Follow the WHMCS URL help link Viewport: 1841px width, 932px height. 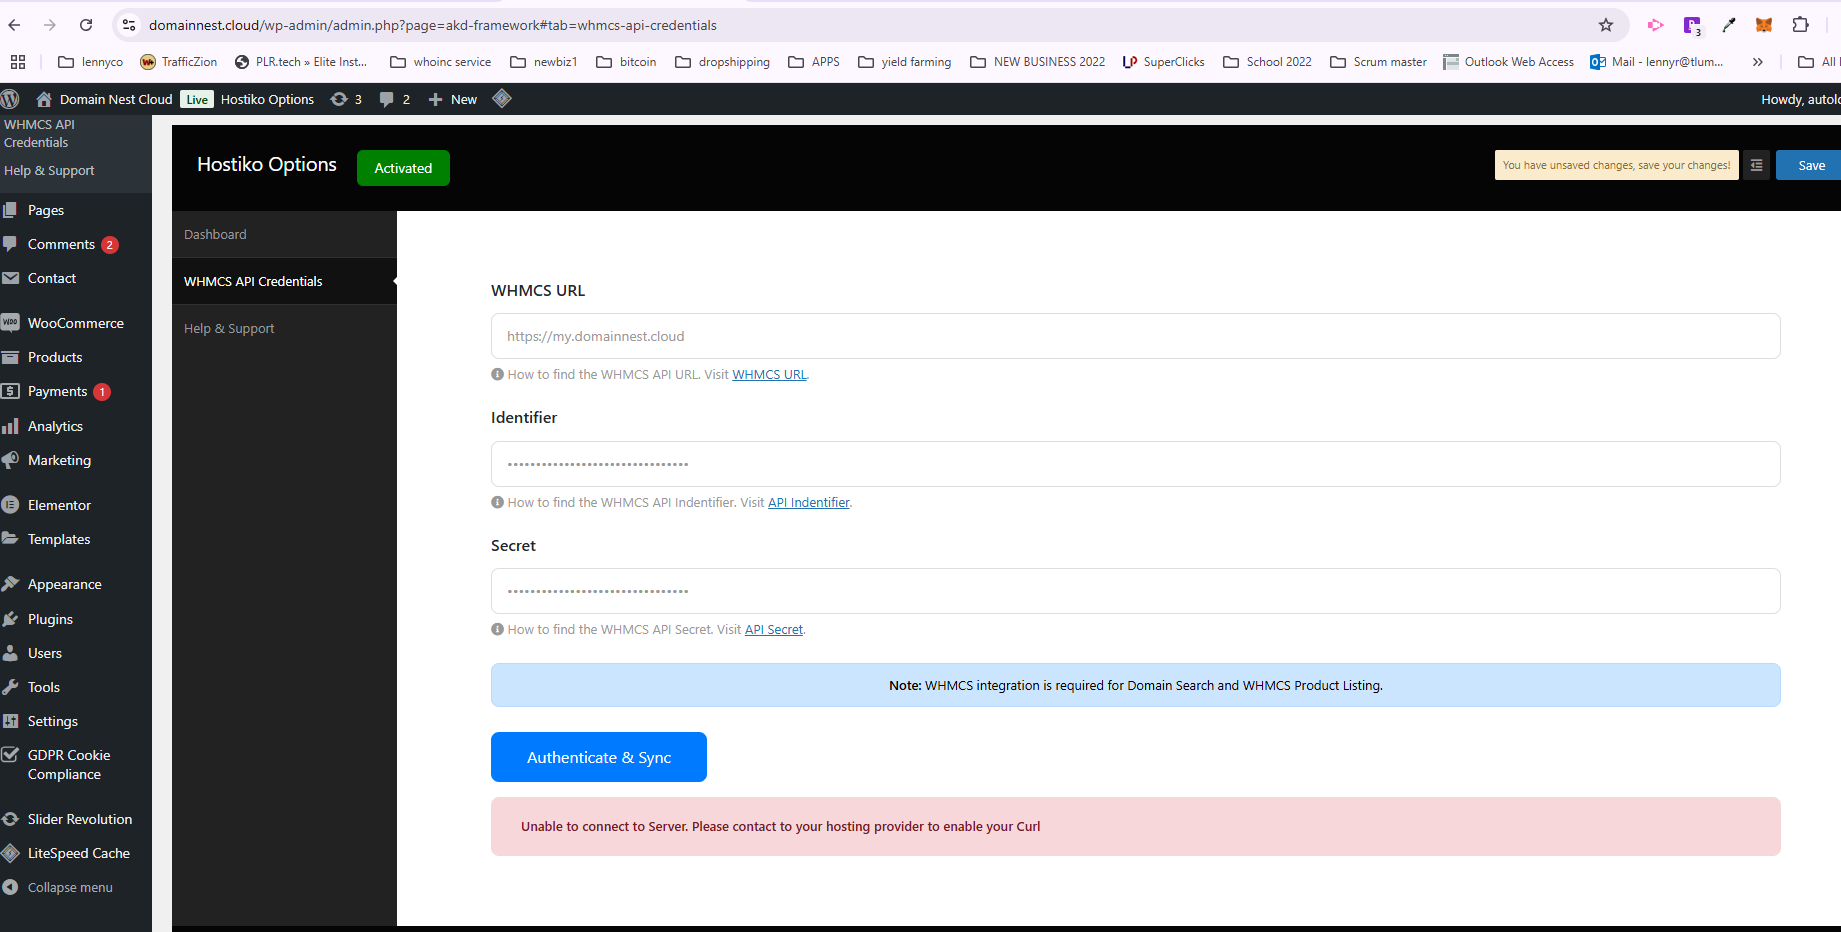point(769,375)
